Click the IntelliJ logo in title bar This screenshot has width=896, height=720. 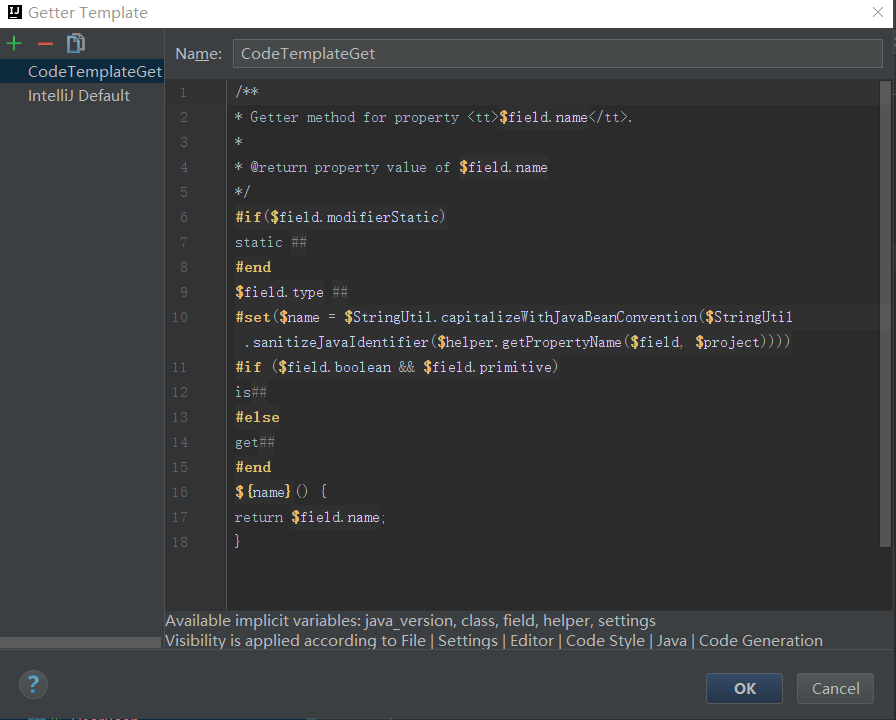coord(13,13)
